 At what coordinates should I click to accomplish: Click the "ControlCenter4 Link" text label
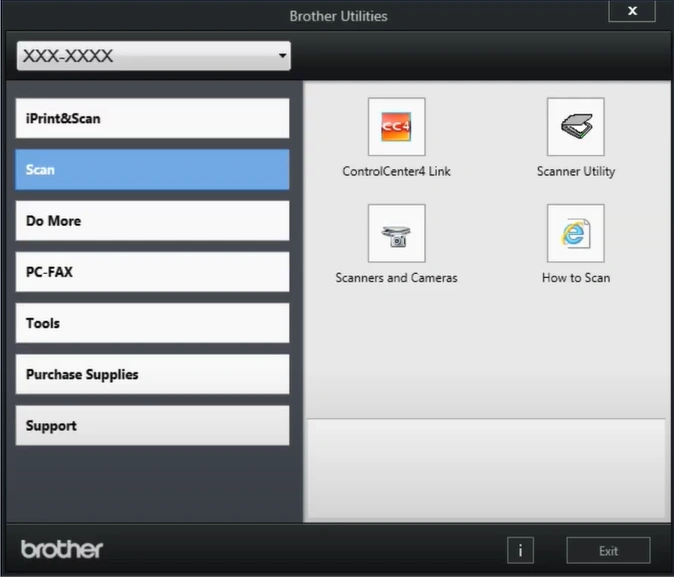(x=396, y=171)
